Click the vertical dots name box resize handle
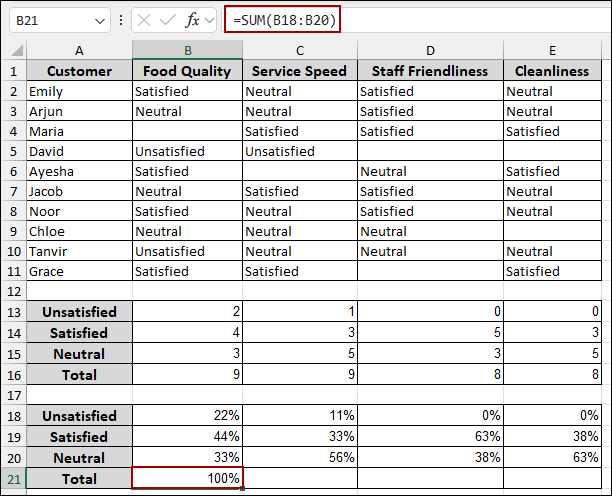The width and height of the screenshot is (612, 496). [x=122, y=20]
